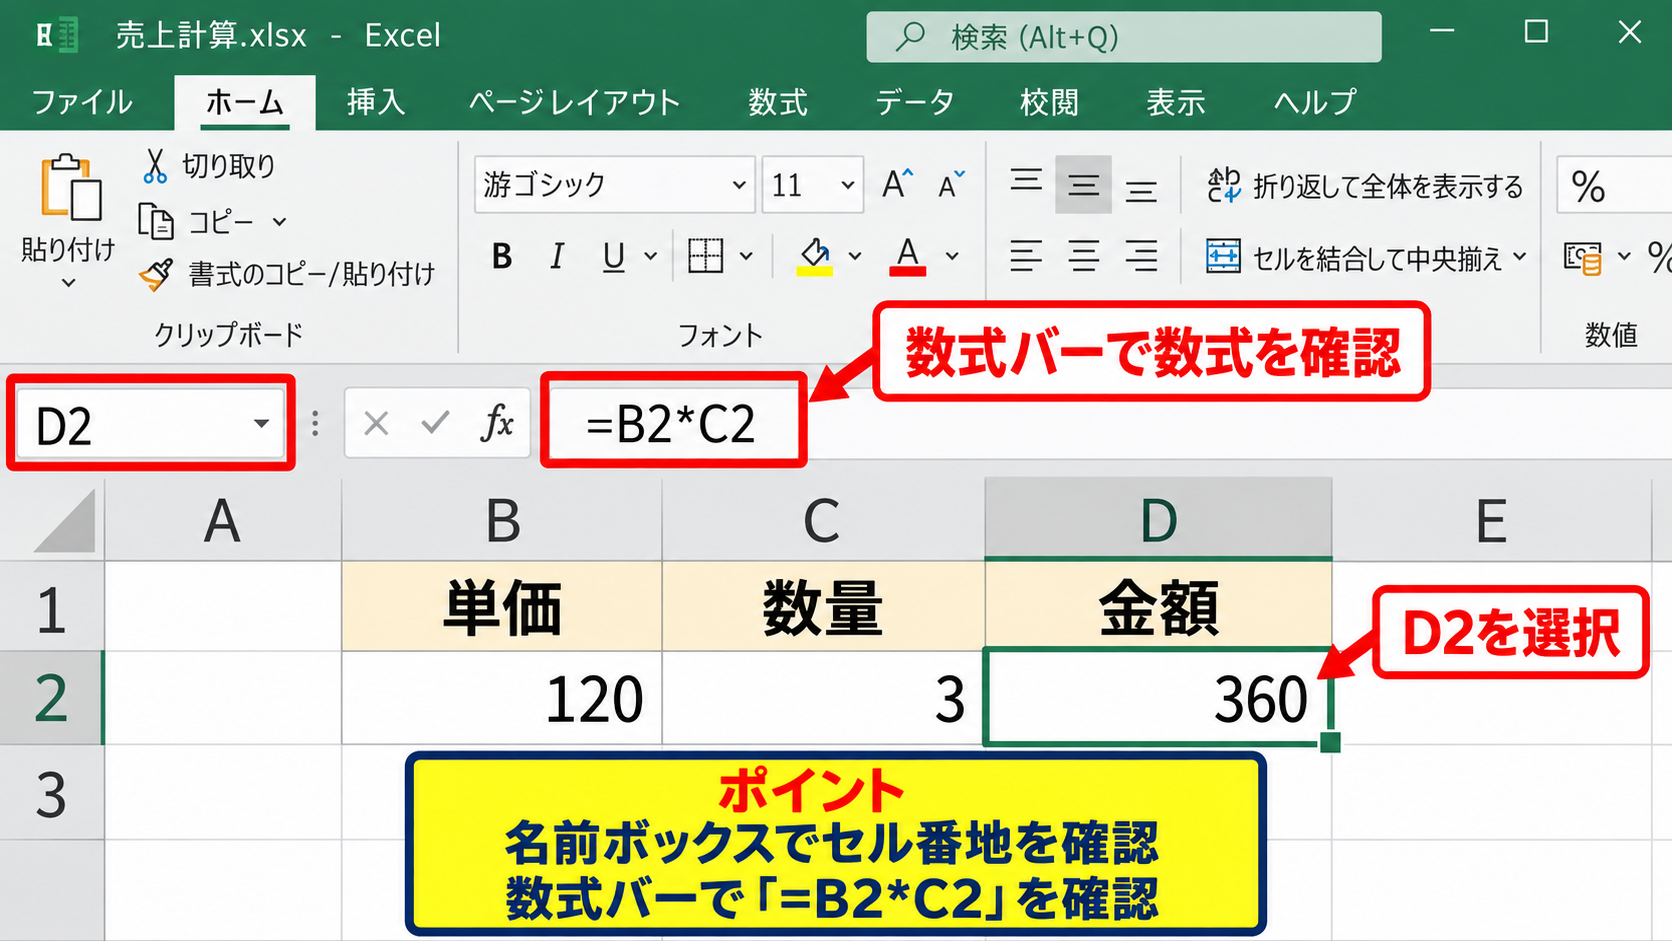Image resolution: width=1672 pixels, height=941 pixels.
Task: Expand the Paste options arrow under 貼り付け
Action: tap(68, 284)
